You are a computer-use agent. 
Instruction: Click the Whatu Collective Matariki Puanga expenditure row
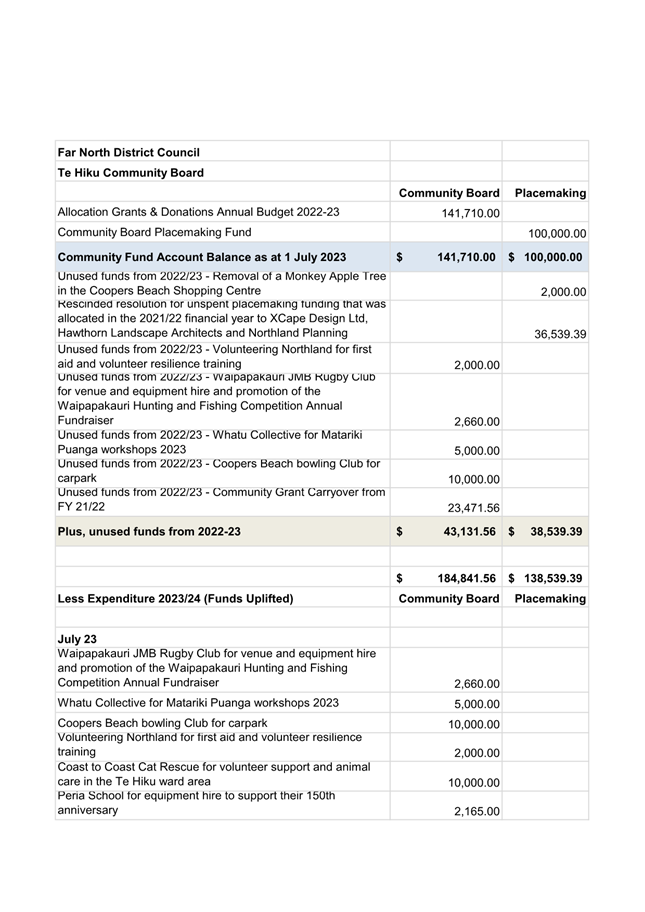pos(322,703)
